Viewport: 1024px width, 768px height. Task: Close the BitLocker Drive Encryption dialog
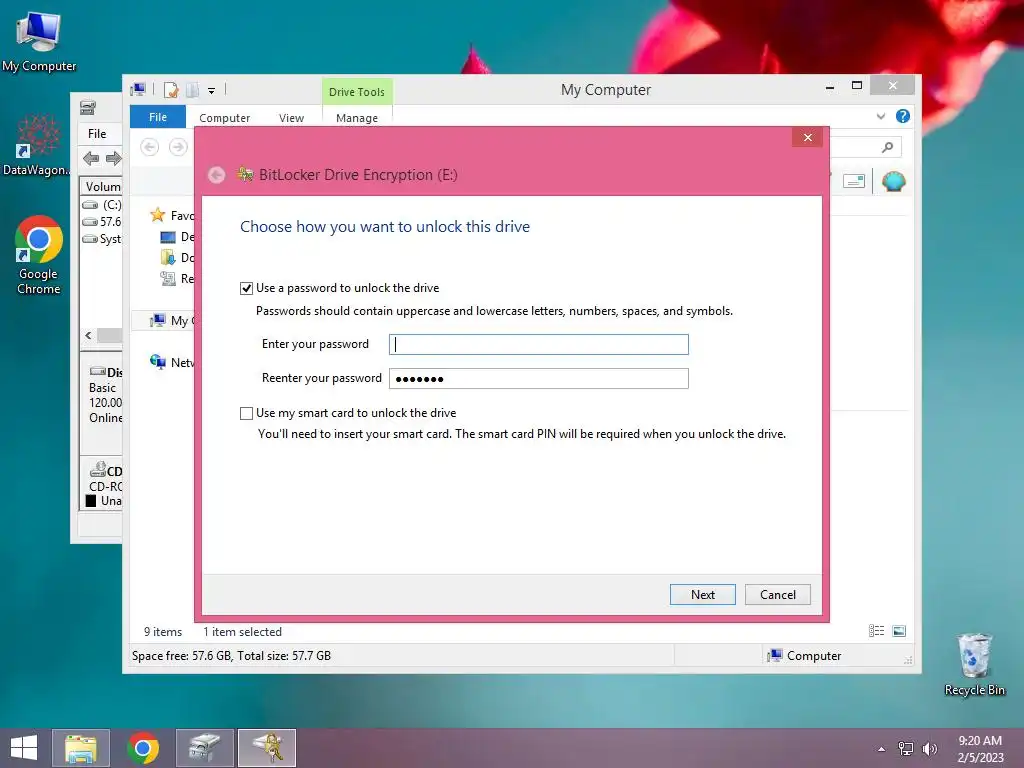pos(808,137)
